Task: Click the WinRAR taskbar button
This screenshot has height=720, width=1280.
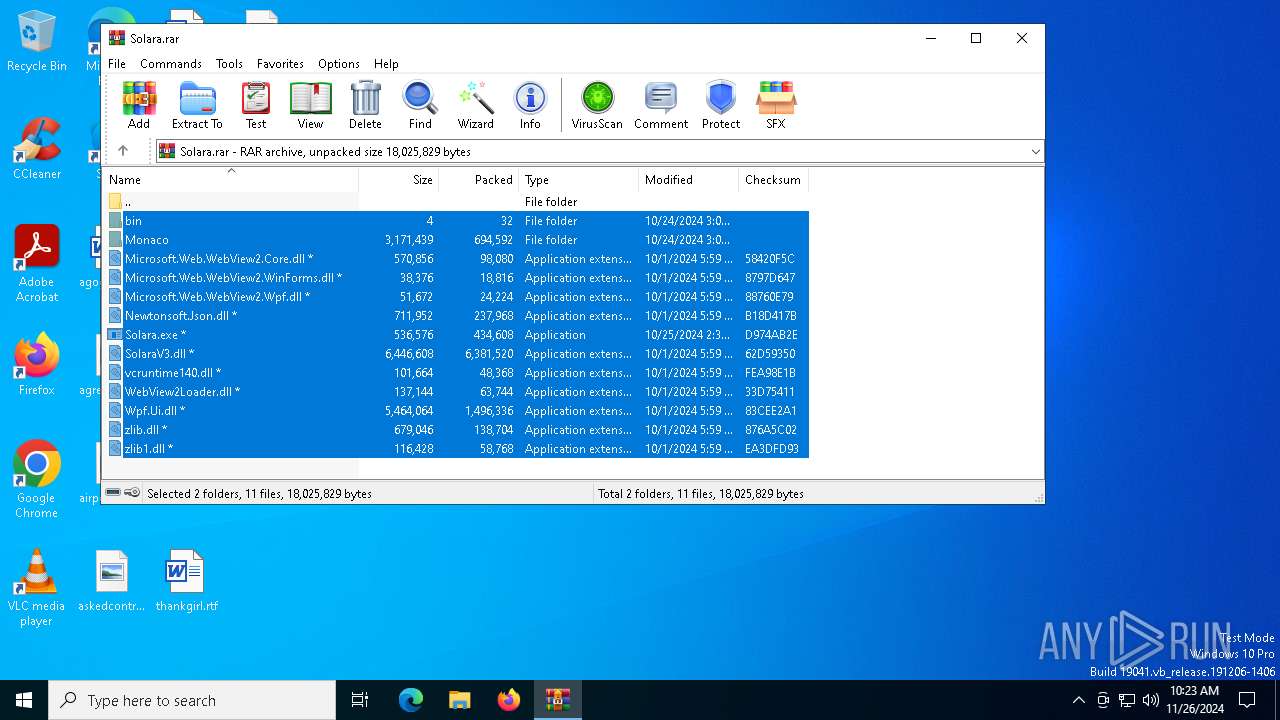Action: click(x=557, y=700)
